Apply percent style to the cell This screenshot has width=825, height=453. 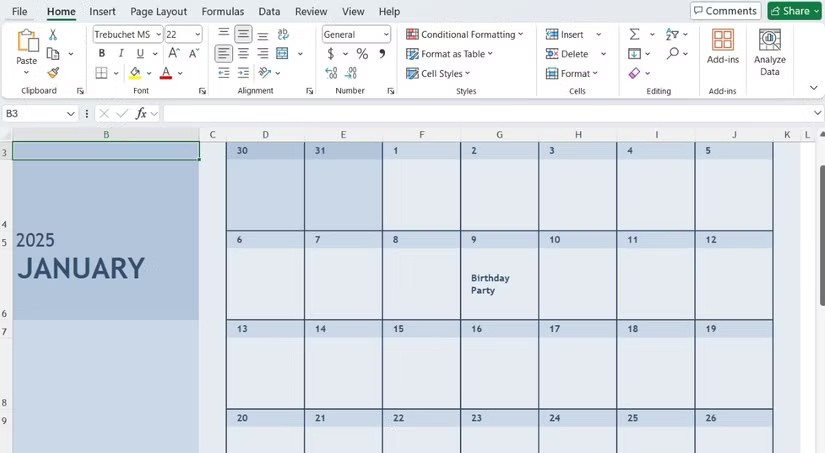click(x=362, y=54)
